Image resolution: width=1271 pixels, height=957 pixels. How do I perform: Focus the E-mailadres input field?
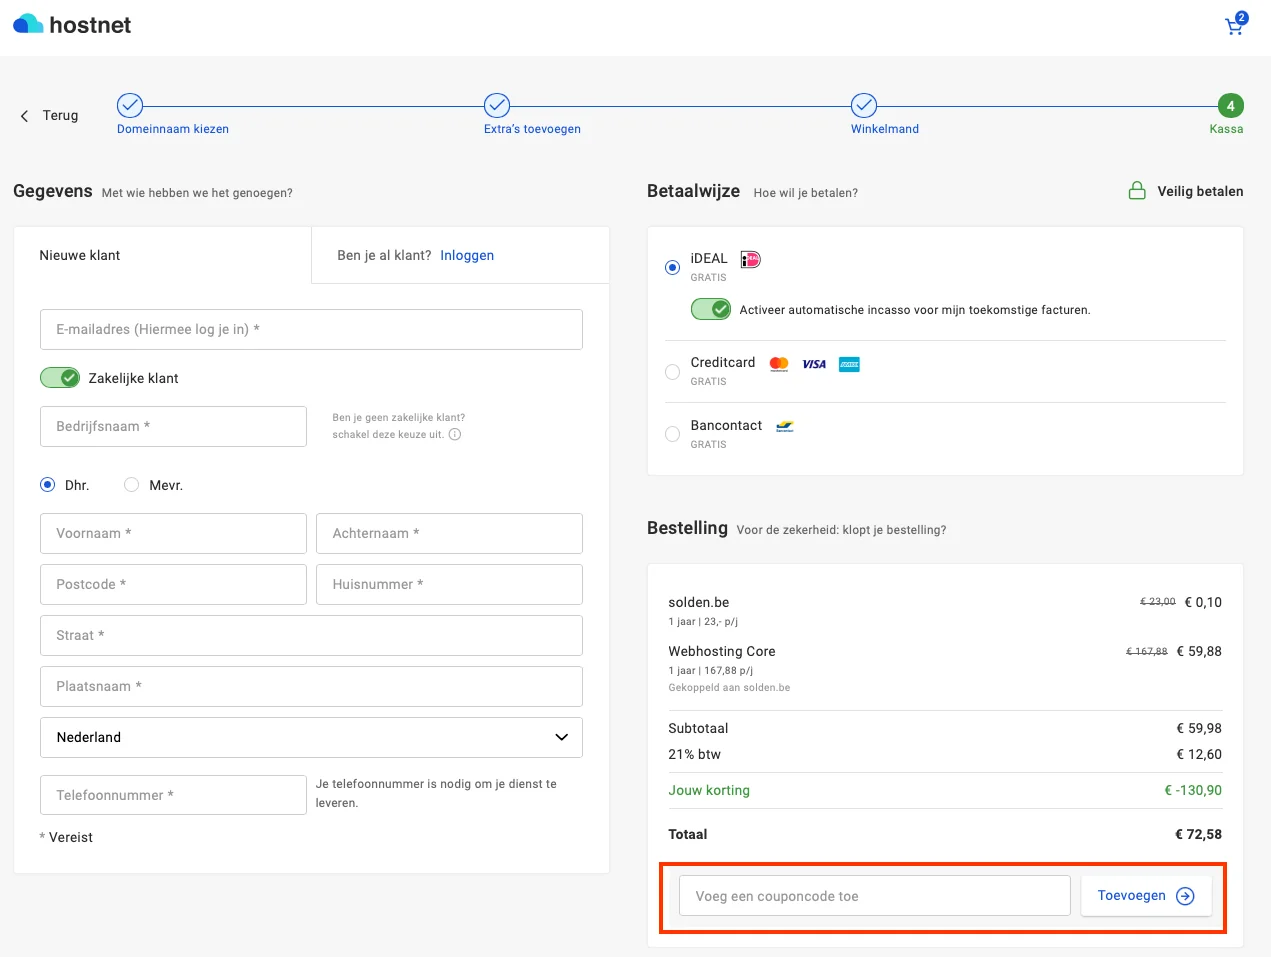(311, 329)
